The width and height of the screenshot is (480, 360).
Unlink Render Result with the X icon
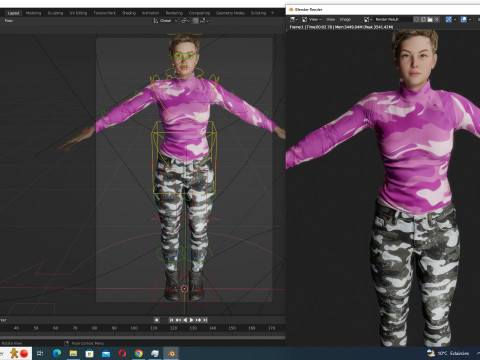click(x=437, y=19)
